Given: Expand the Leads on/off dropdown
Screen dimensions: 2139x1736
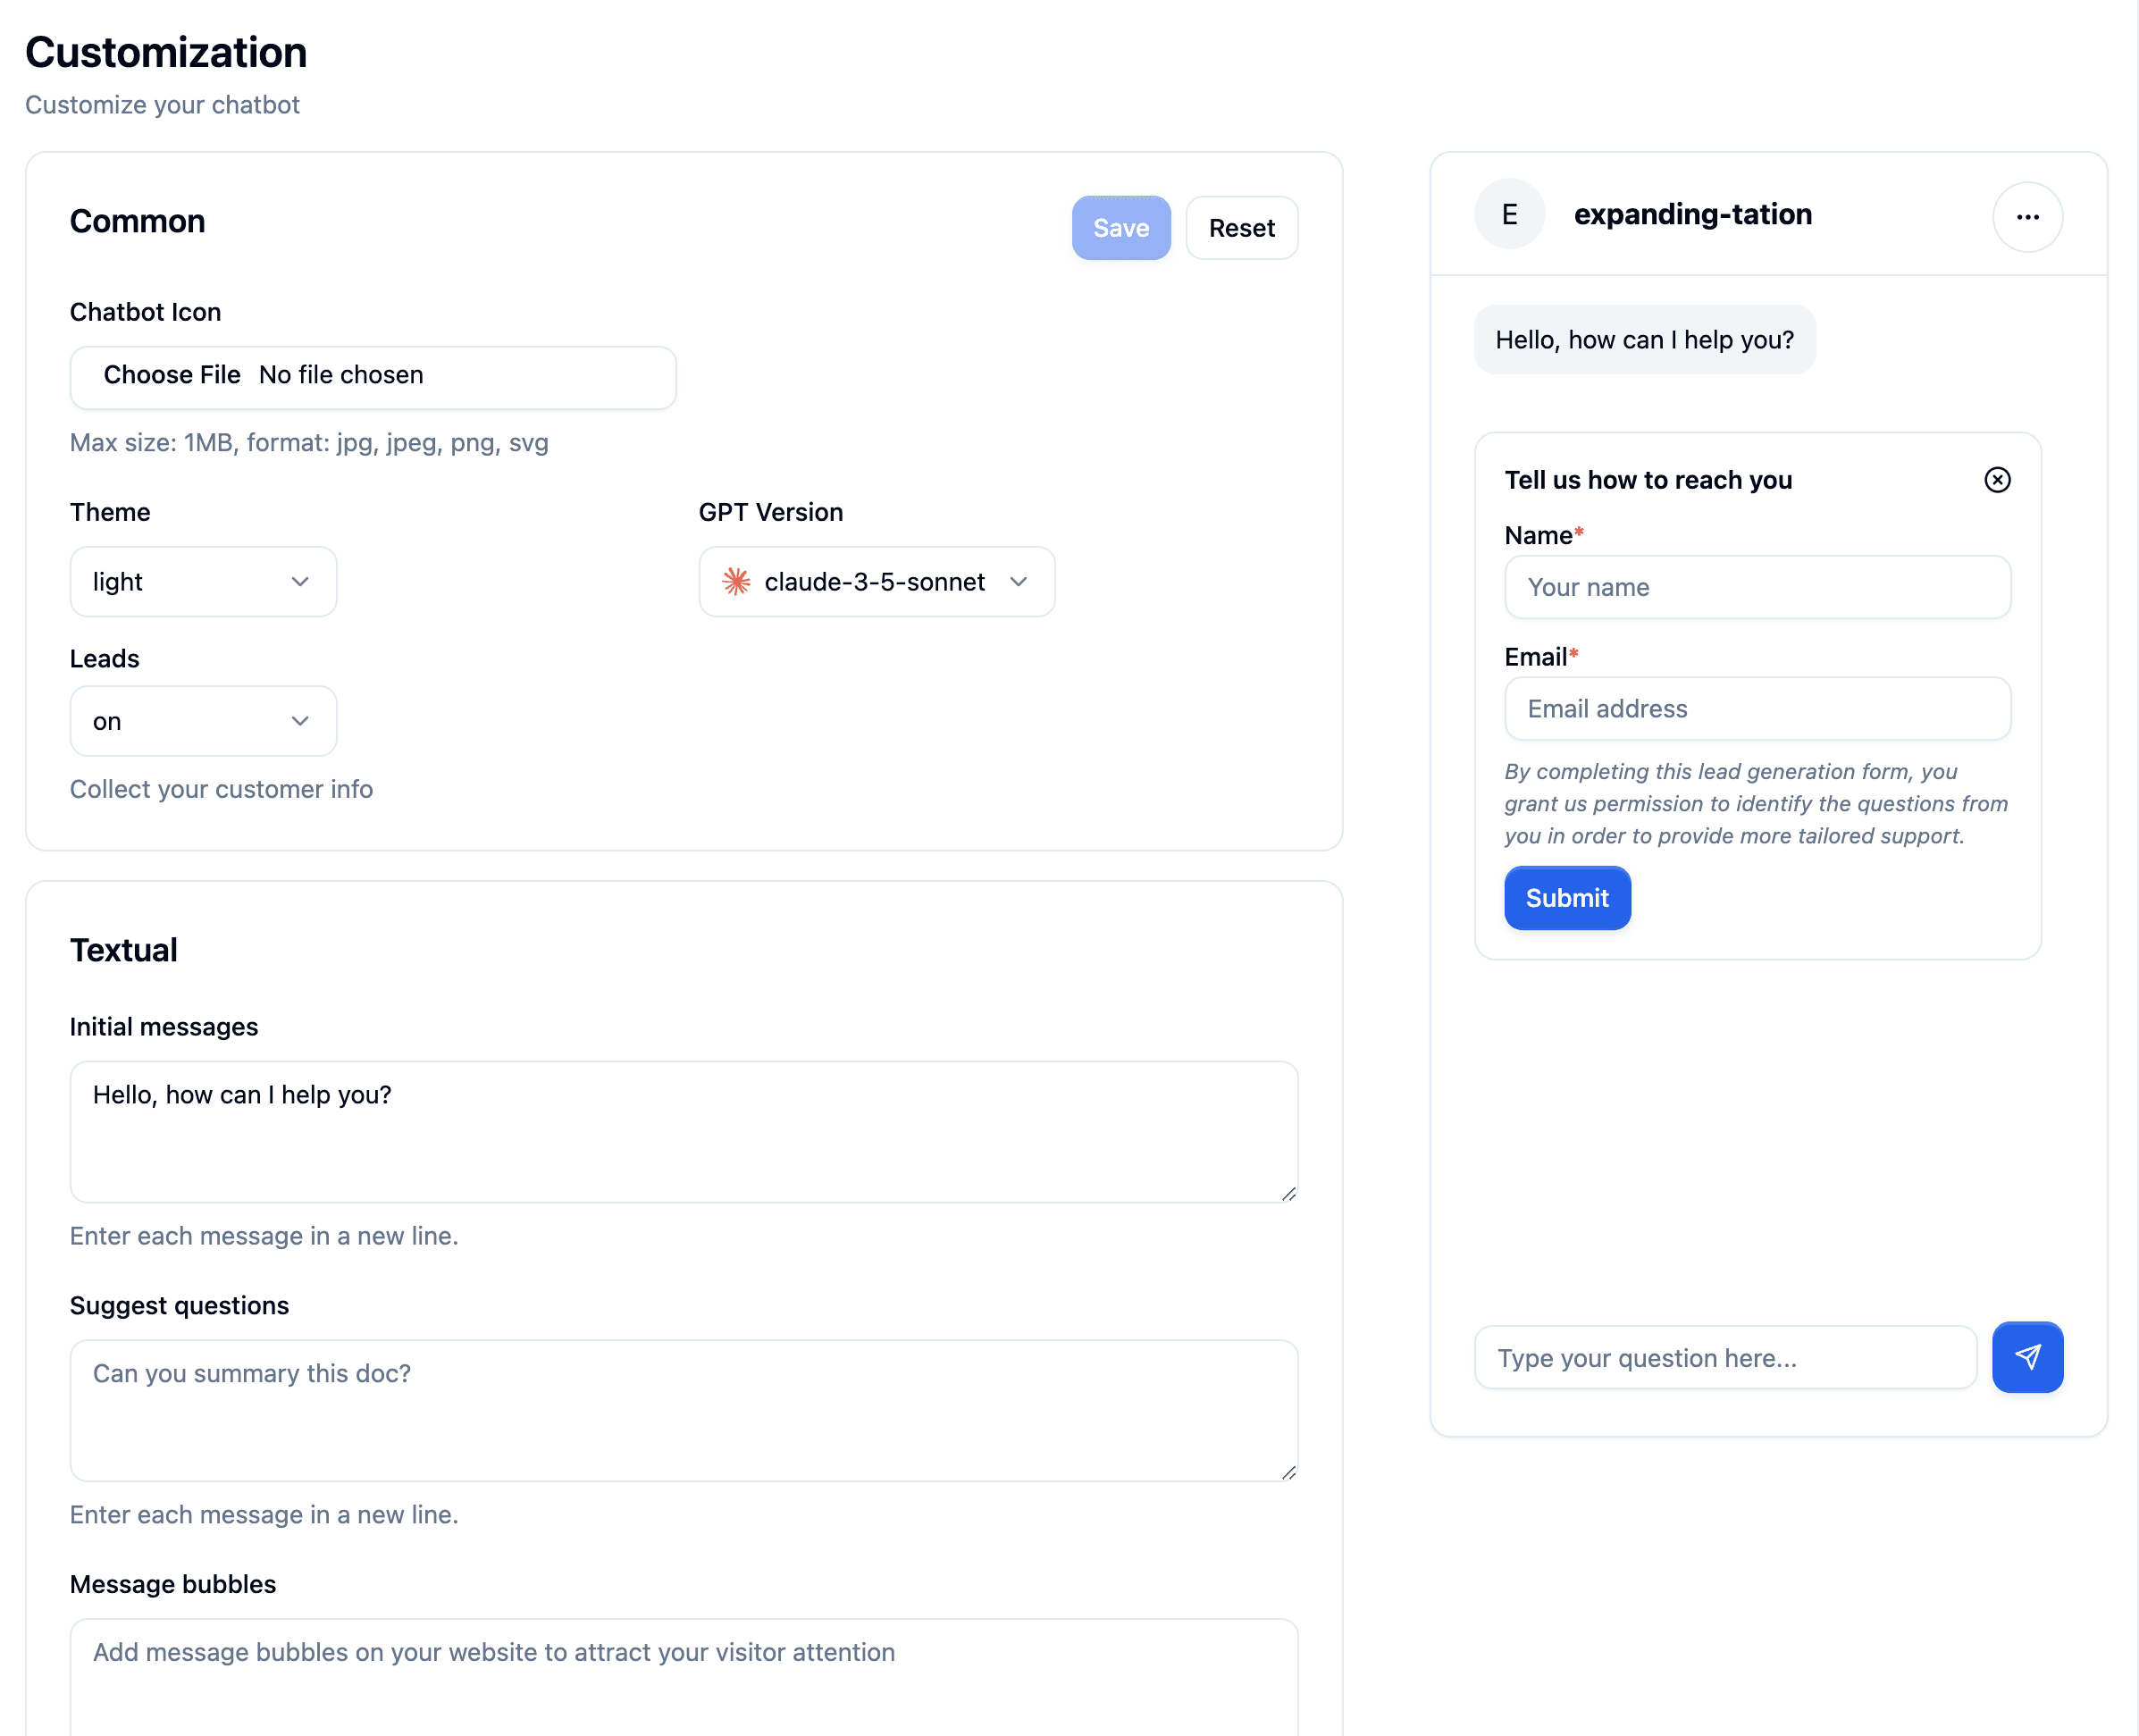Looking at the screenshot, I should [x=204, y=721].
